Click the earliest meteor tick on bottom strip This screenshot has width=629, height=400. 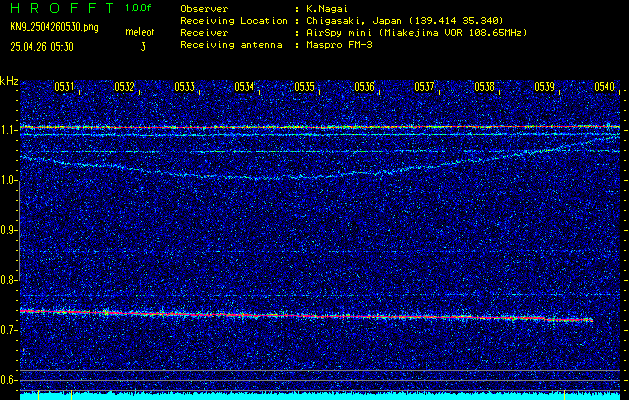click(x=38, y=396)
